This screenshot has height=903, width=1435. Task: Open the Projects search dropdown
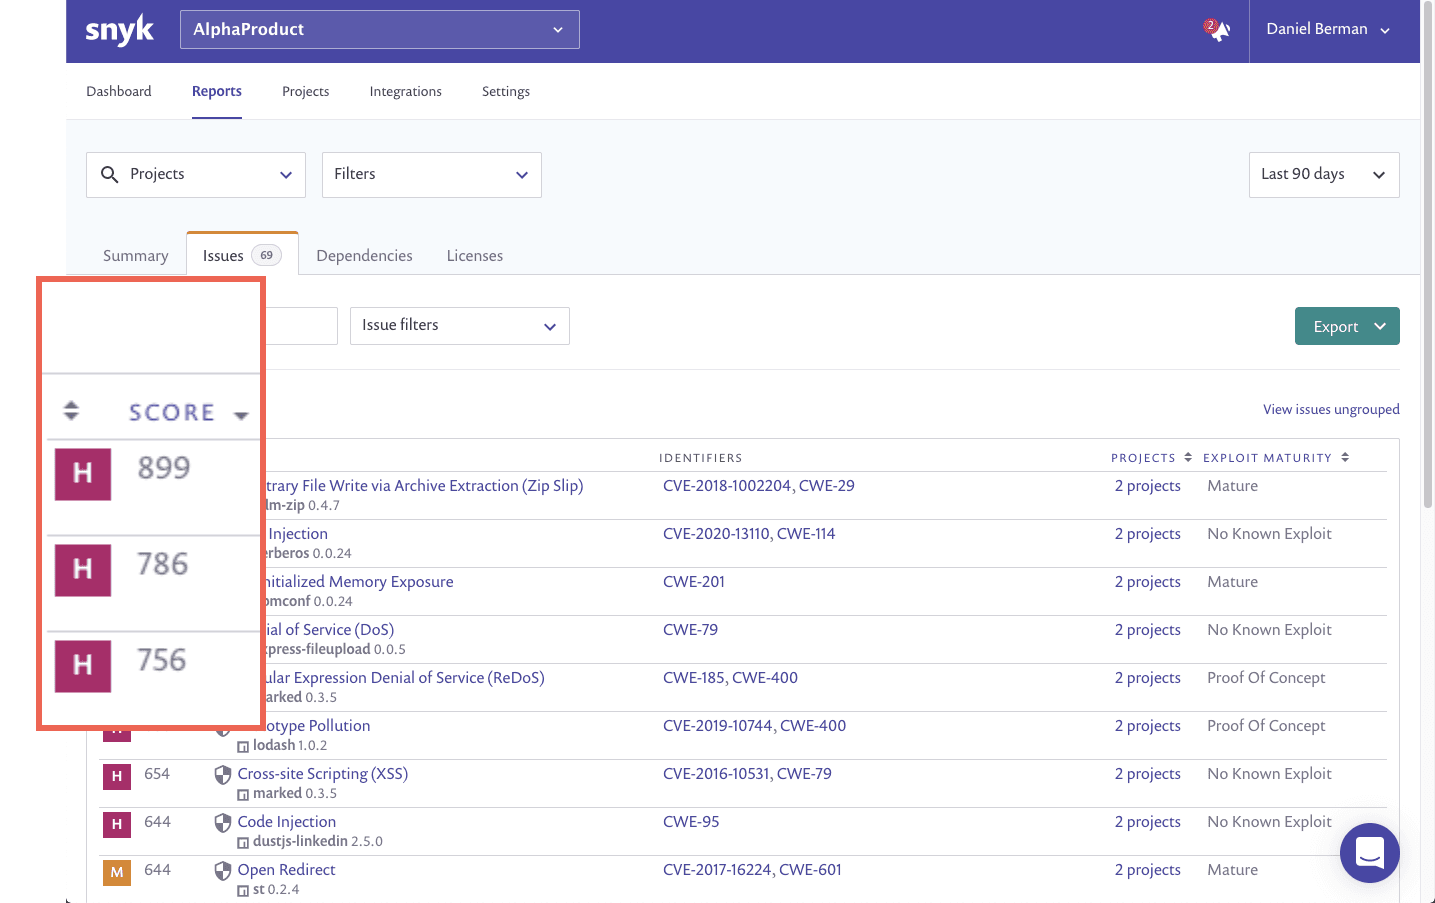coord(196,175)
